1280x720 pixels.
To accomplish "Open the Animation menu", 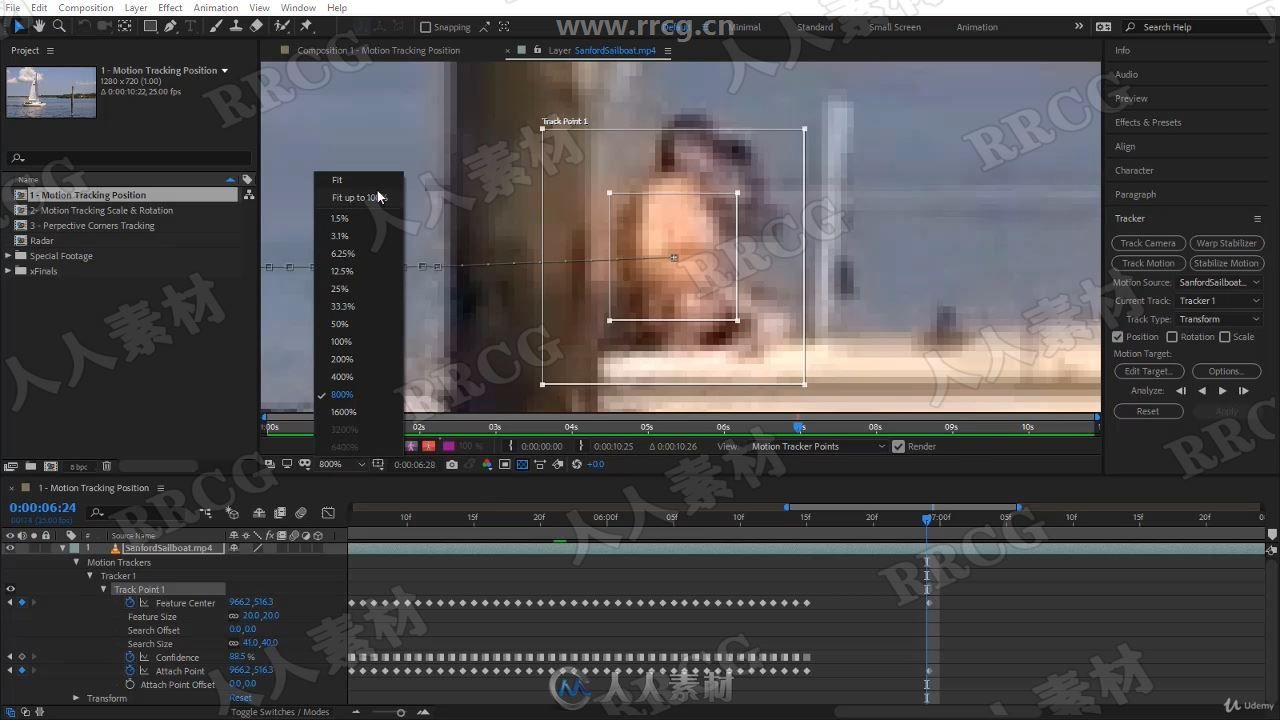I will [215, 7].
